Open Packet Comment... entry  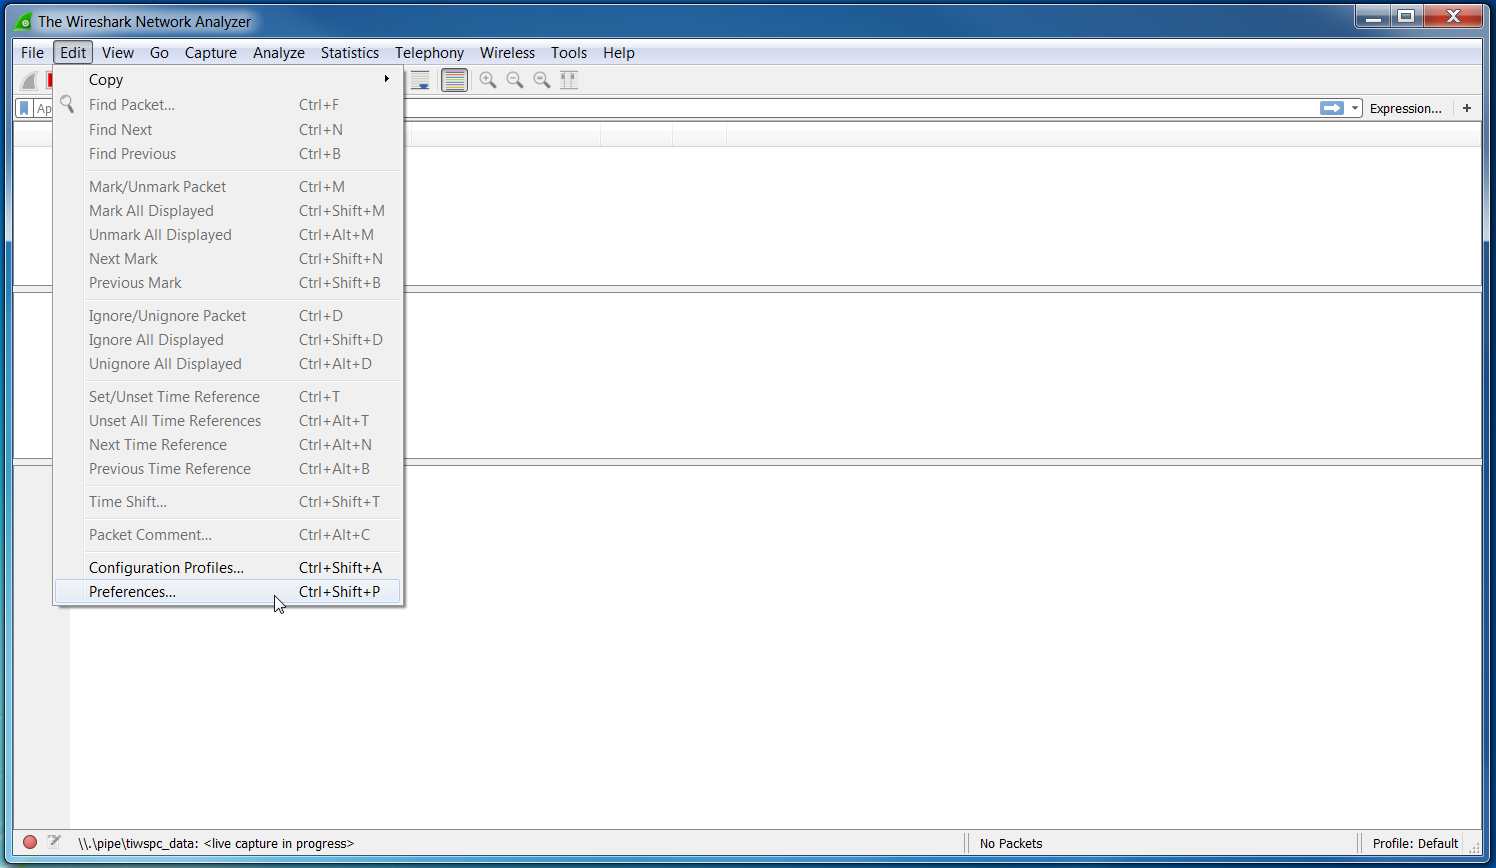click(229, 535)
